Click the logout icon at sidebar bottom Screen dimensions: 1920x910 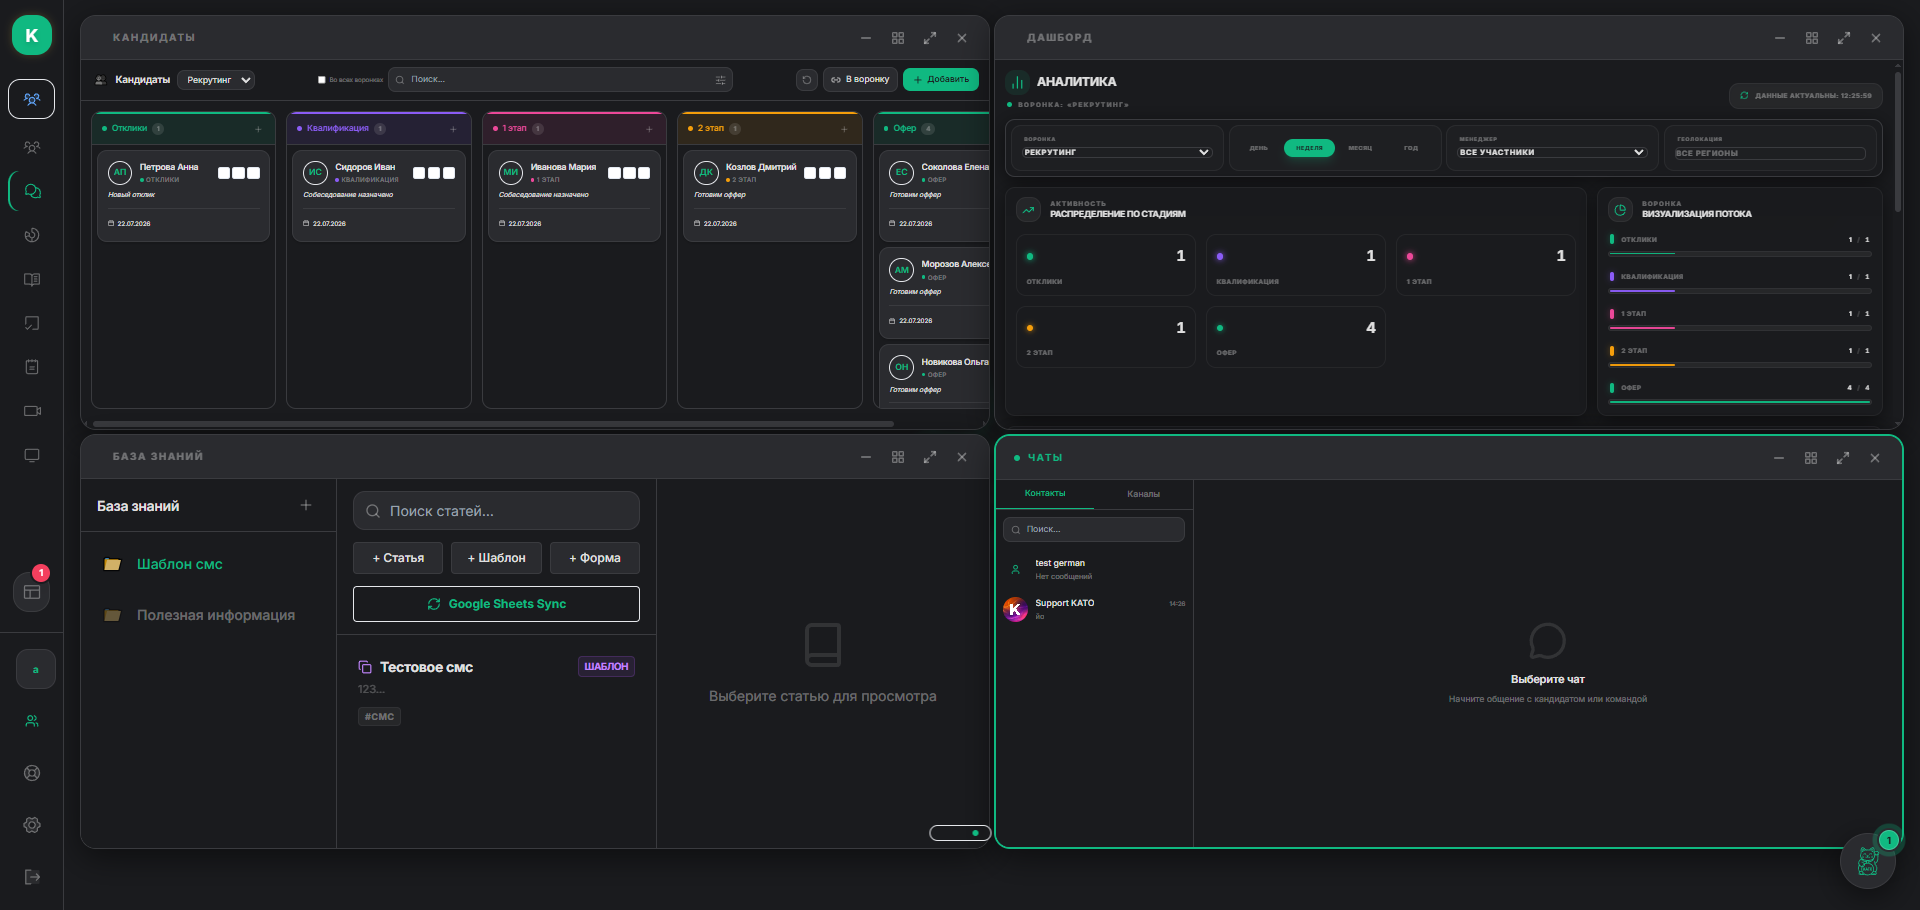[x=32, y=877]
